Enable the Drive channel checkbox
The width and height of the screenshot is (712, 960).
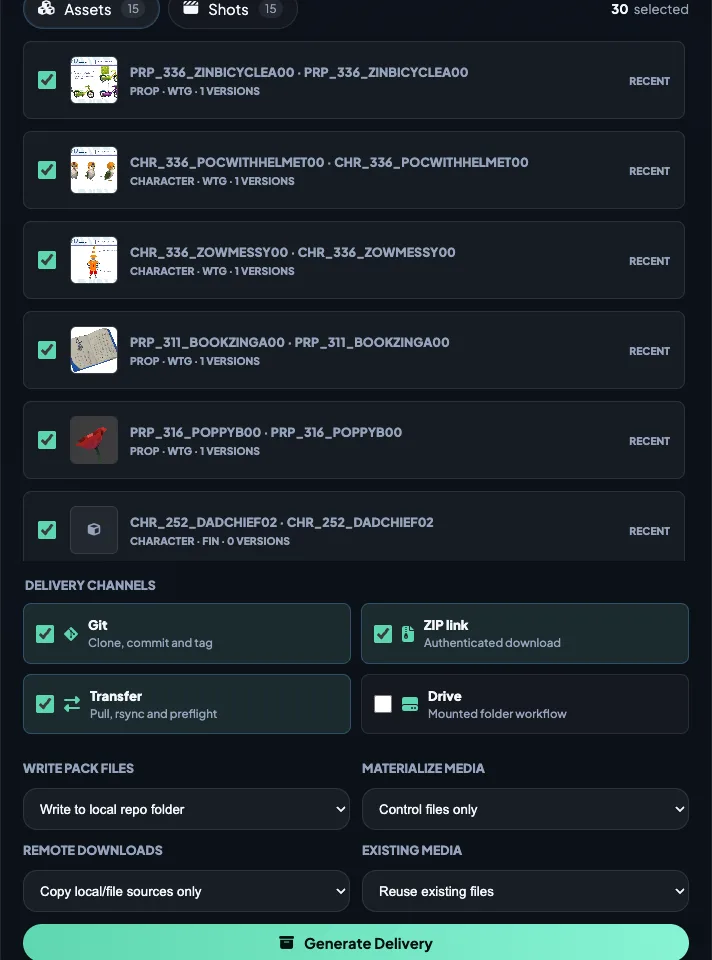click(383, 705)
